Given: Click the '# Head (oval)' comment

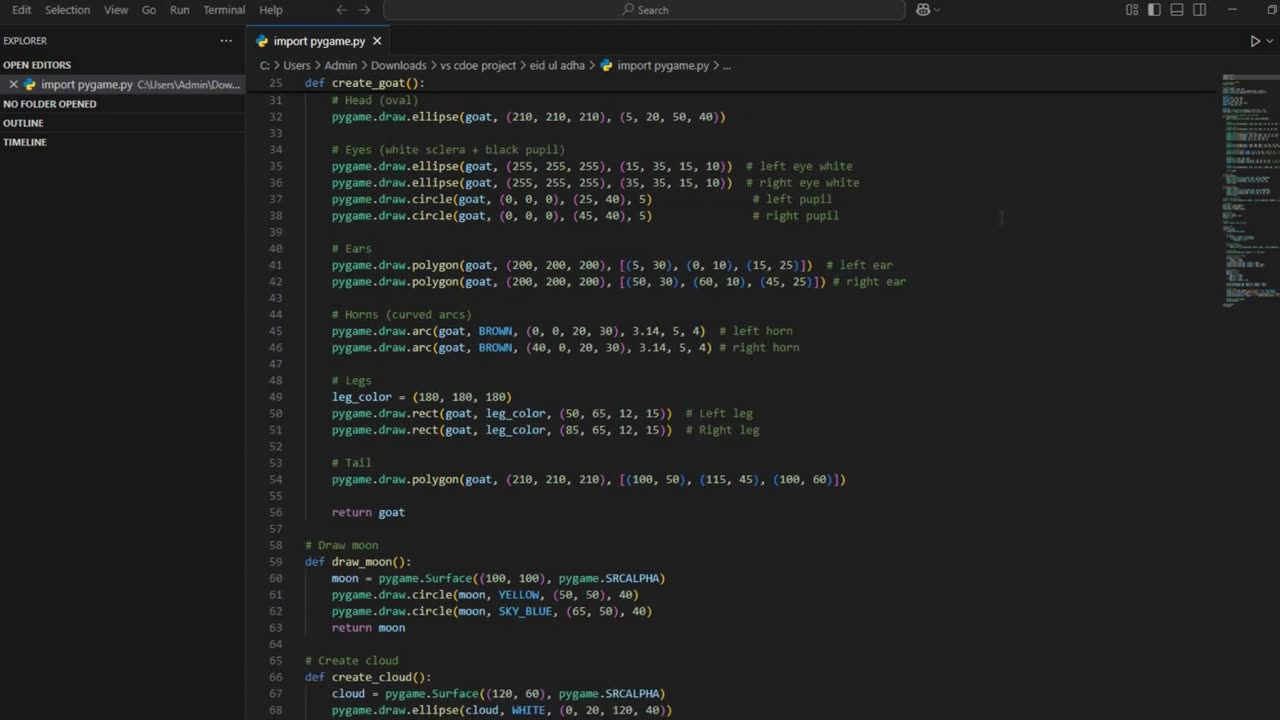Looking at the screenshot, I should 375,100.
